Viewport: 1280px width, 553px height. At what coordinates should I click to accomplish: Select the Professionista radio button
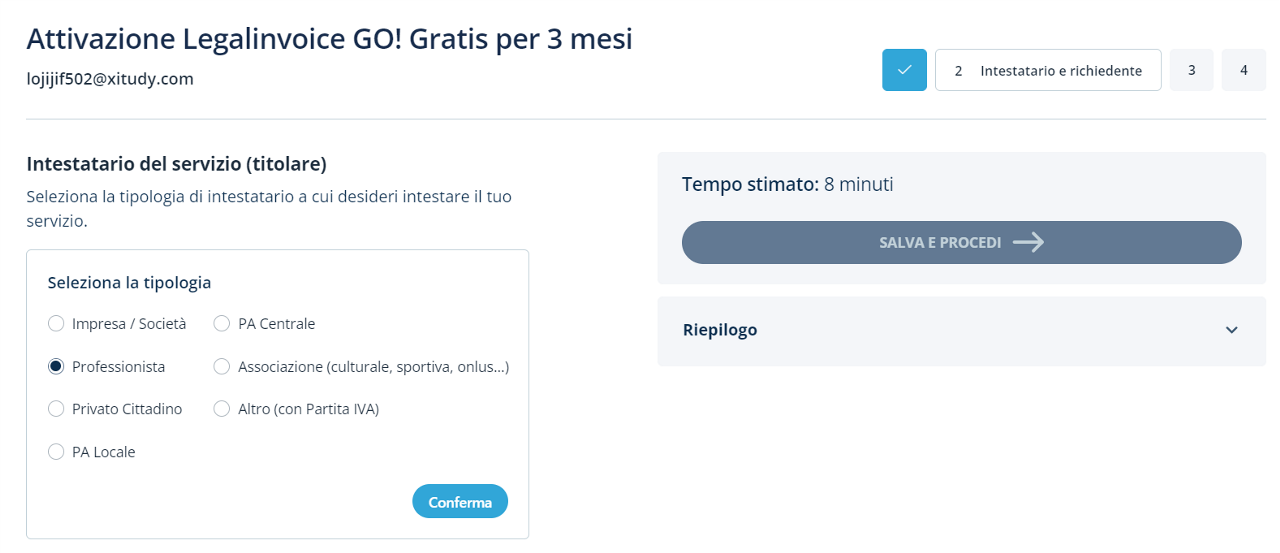[x=56, y=367]
